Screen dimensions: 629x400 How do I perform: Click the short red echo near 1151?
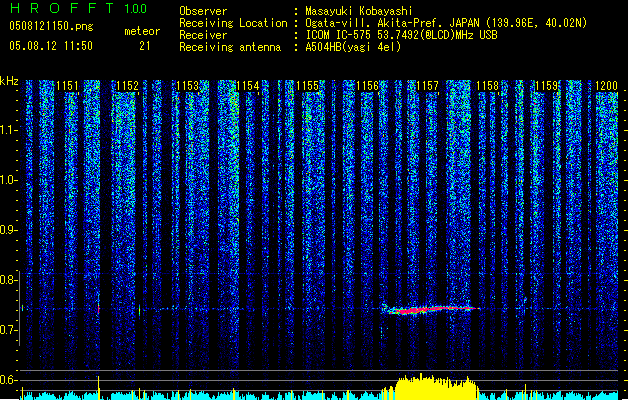[99, 309]
